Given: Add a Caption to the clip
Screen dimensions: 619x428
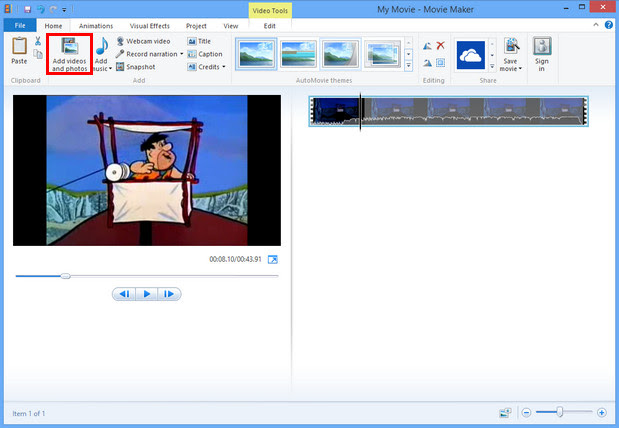Looking at the screenshot, I should point(205,54).
